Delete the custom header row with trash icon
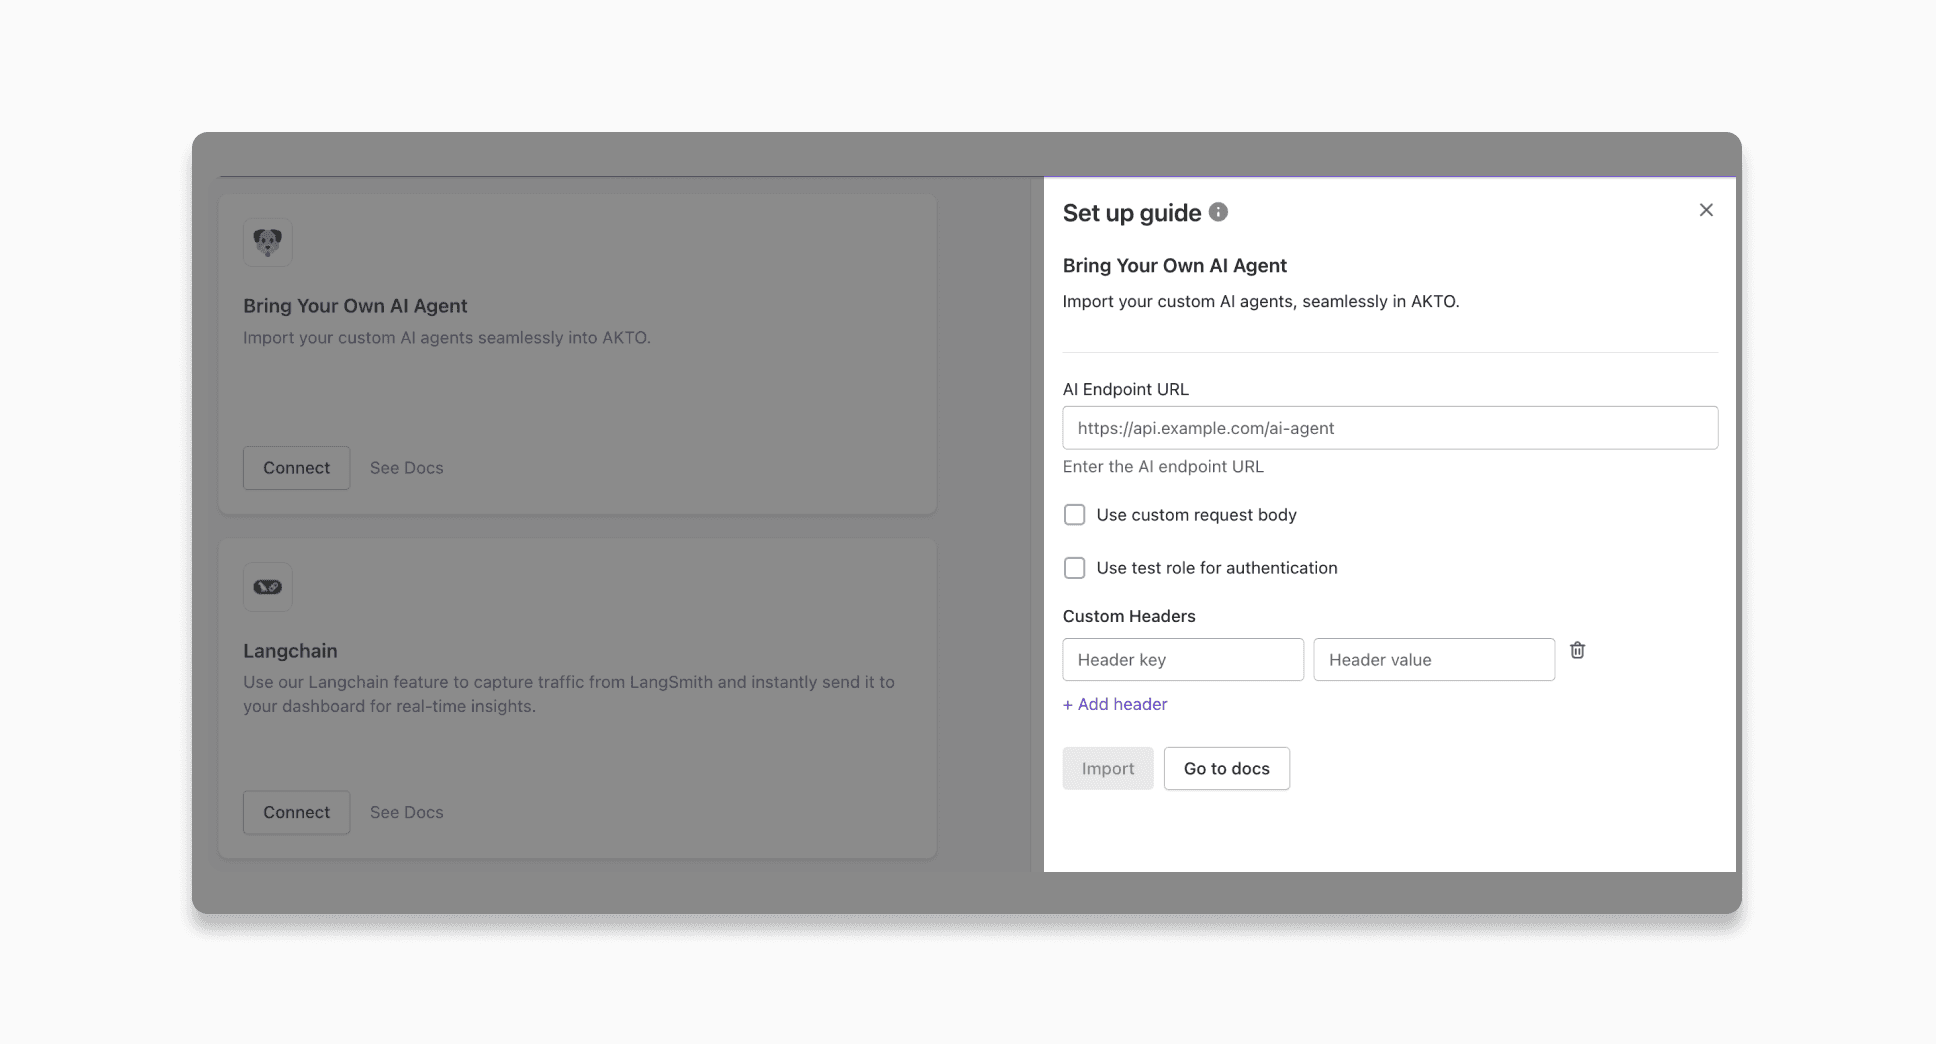This screenshot has height=1044, width=1936. pos(1577,650)
